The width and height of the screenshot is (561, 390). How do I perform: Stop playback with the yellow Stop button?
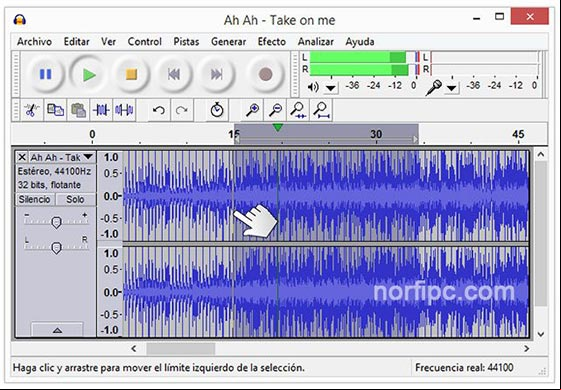coord(131,74)
